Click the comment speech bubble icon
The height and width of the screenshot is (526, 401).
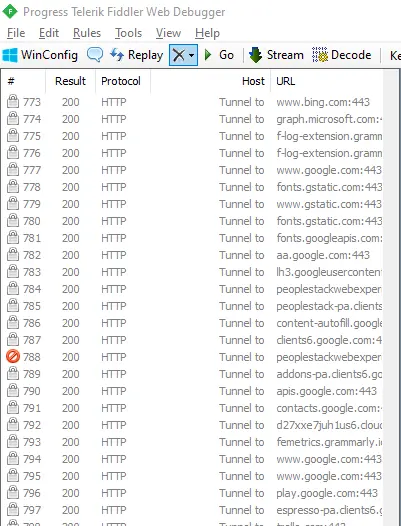pyautogui.click(x=95, y=55)
